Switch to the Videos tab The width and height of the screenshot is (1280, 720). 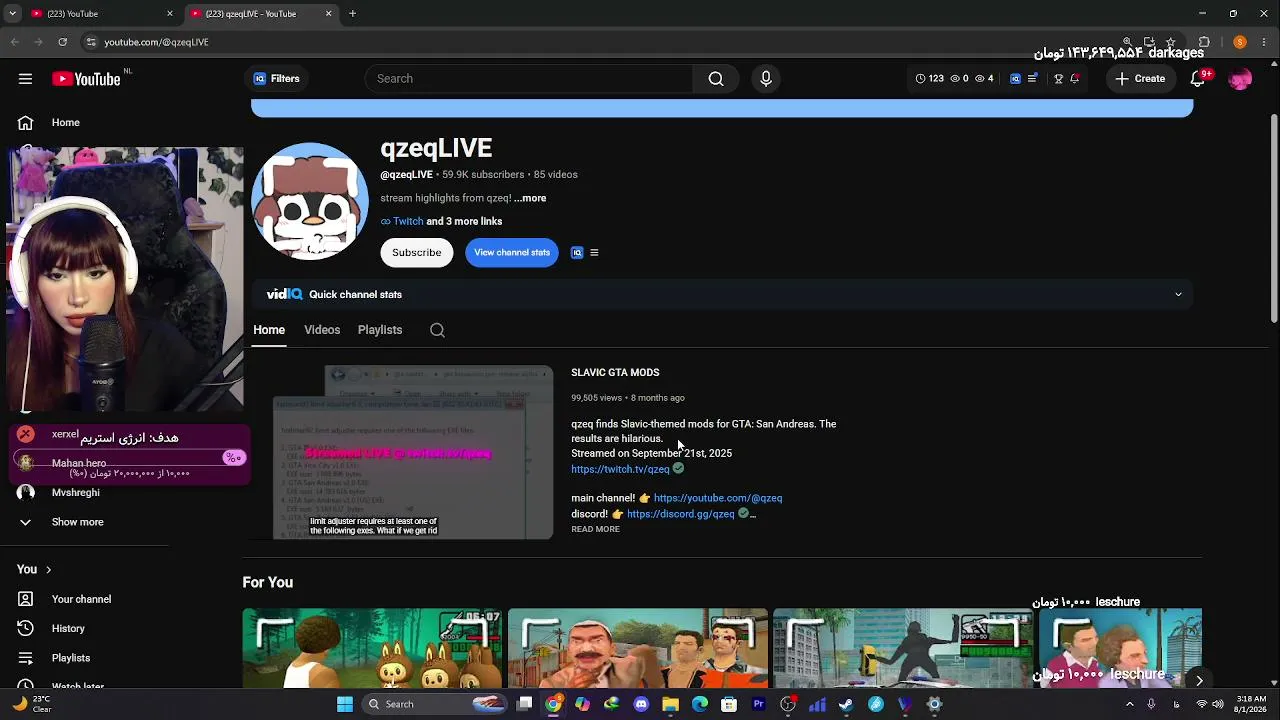point(322,330)
